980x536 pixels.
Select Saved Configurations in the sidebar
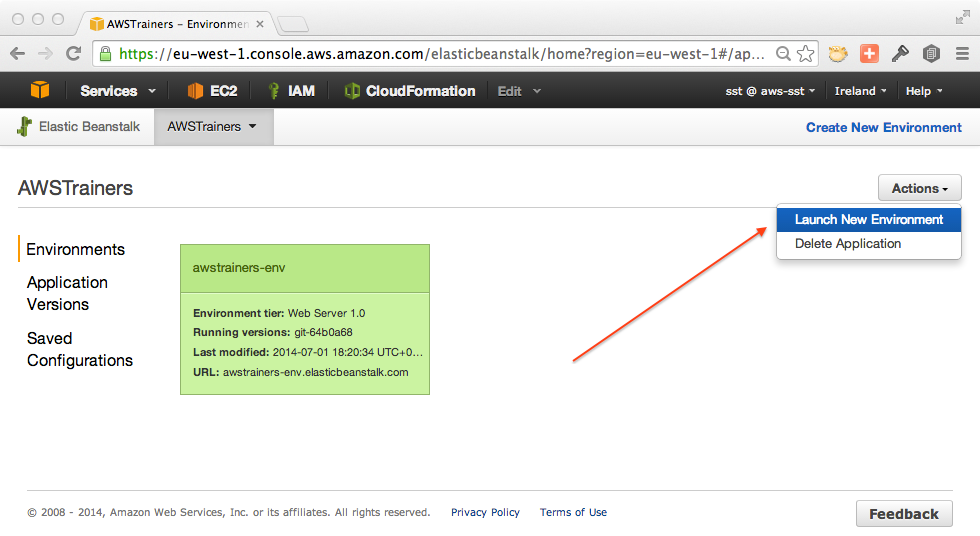[x=80, y=349]
